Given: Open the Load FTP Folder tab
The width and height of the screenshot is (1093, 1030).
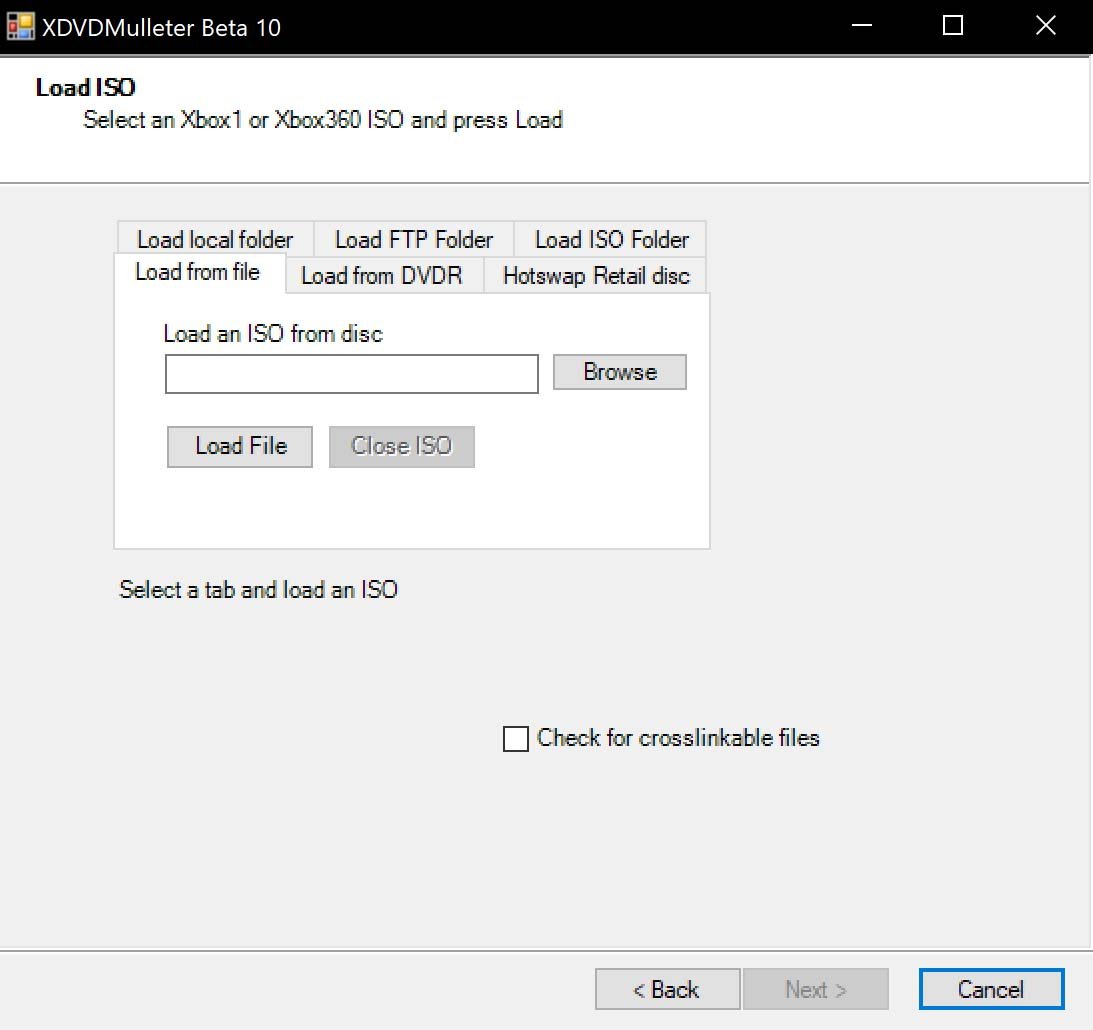Looking at the screenshot, I should click(x=414, y=240).
